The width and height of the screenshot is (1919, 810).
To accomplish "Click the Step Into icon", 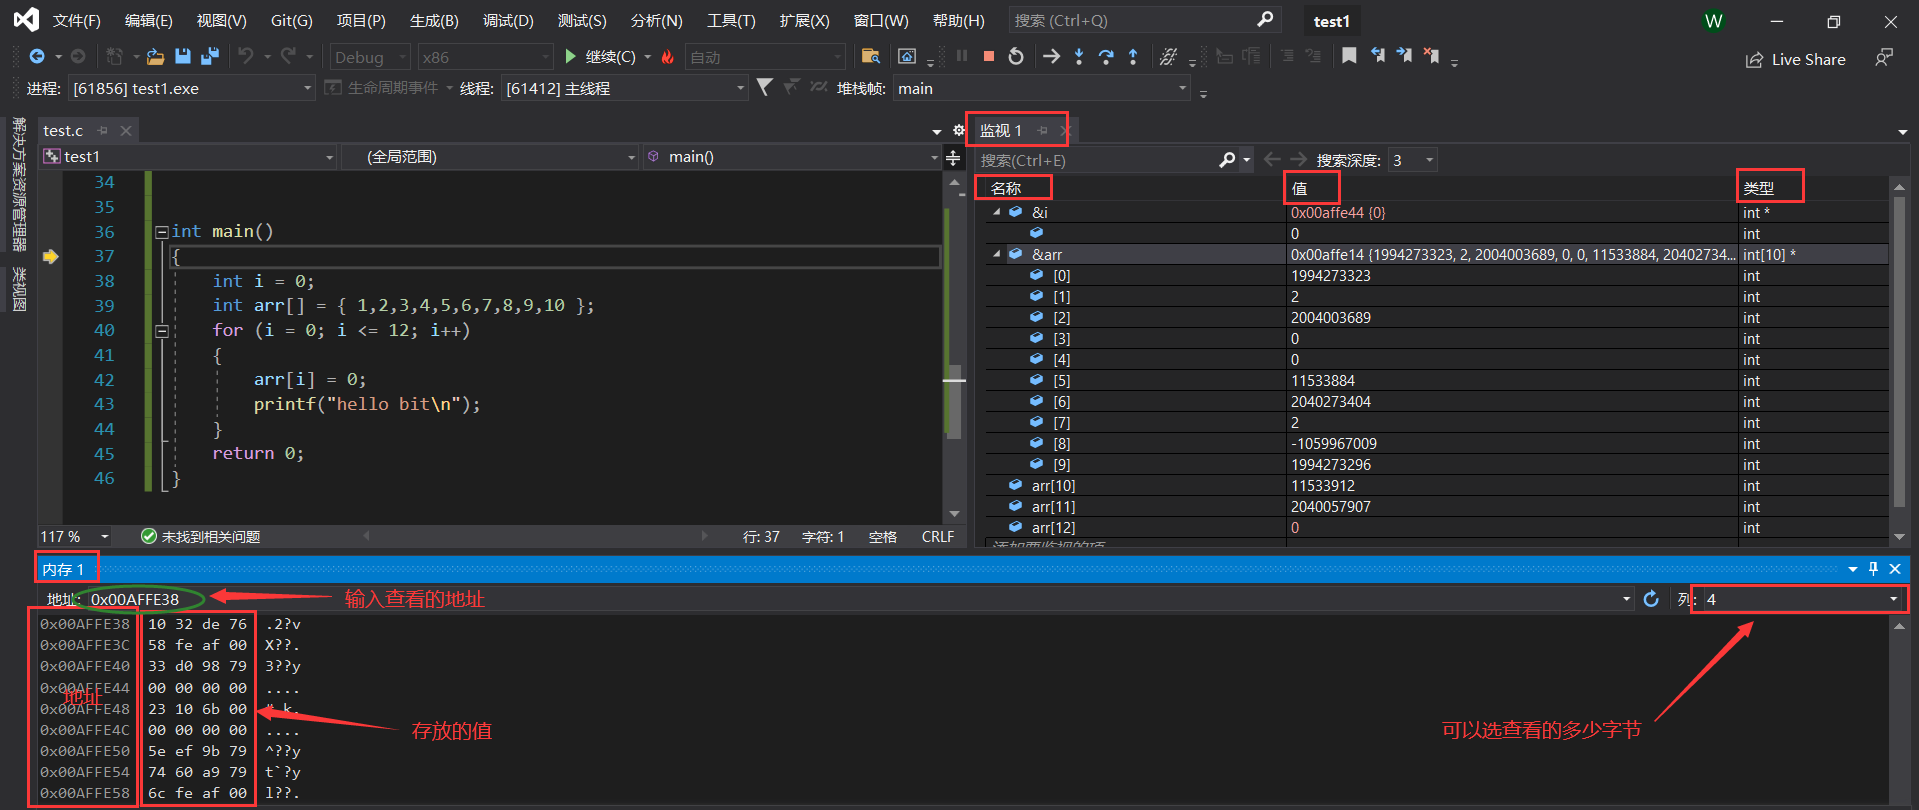I will pyautogui.click(x=1079, y=57).
